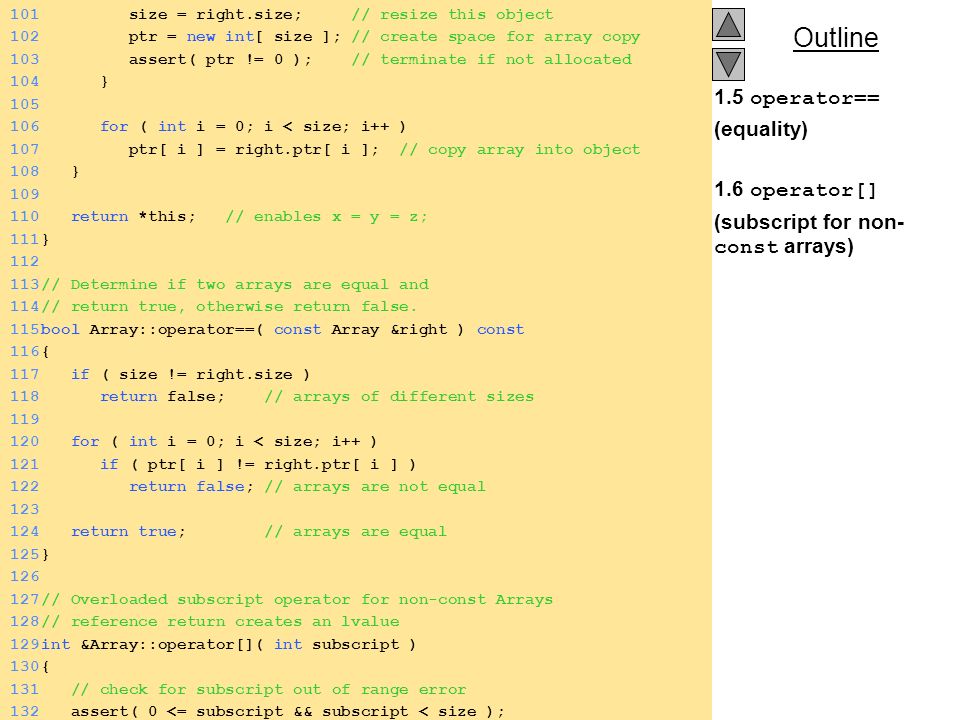Select the '1.5 operator==' outline entry
The width and height of the screenshot is (960, 720).
point(797,97)
